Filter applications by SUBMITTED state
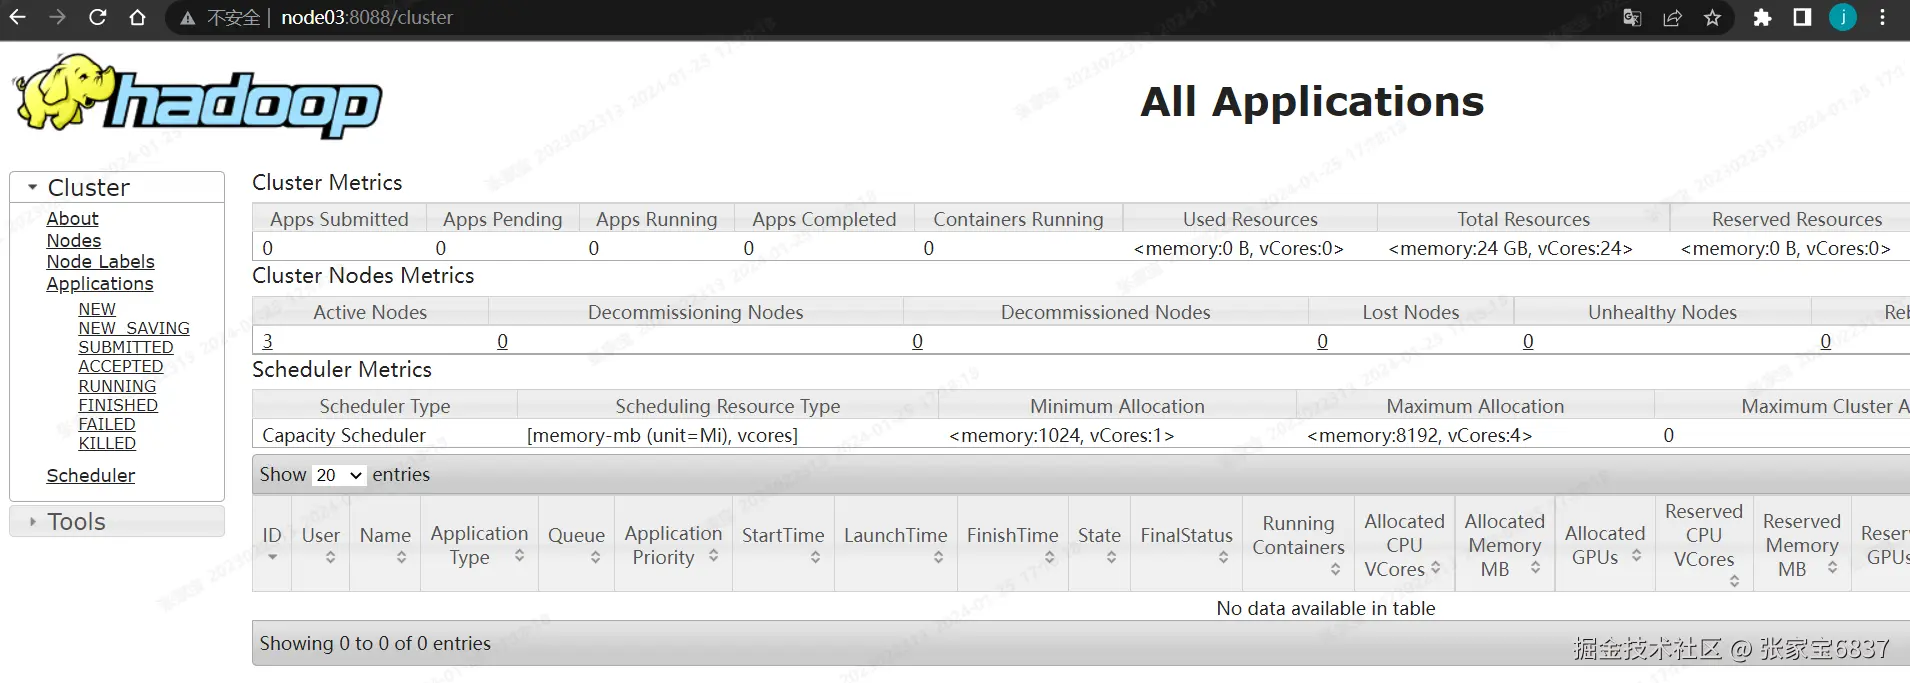Screen dimensions: 1910x683 pyautogui.click(x=126, y=347)
